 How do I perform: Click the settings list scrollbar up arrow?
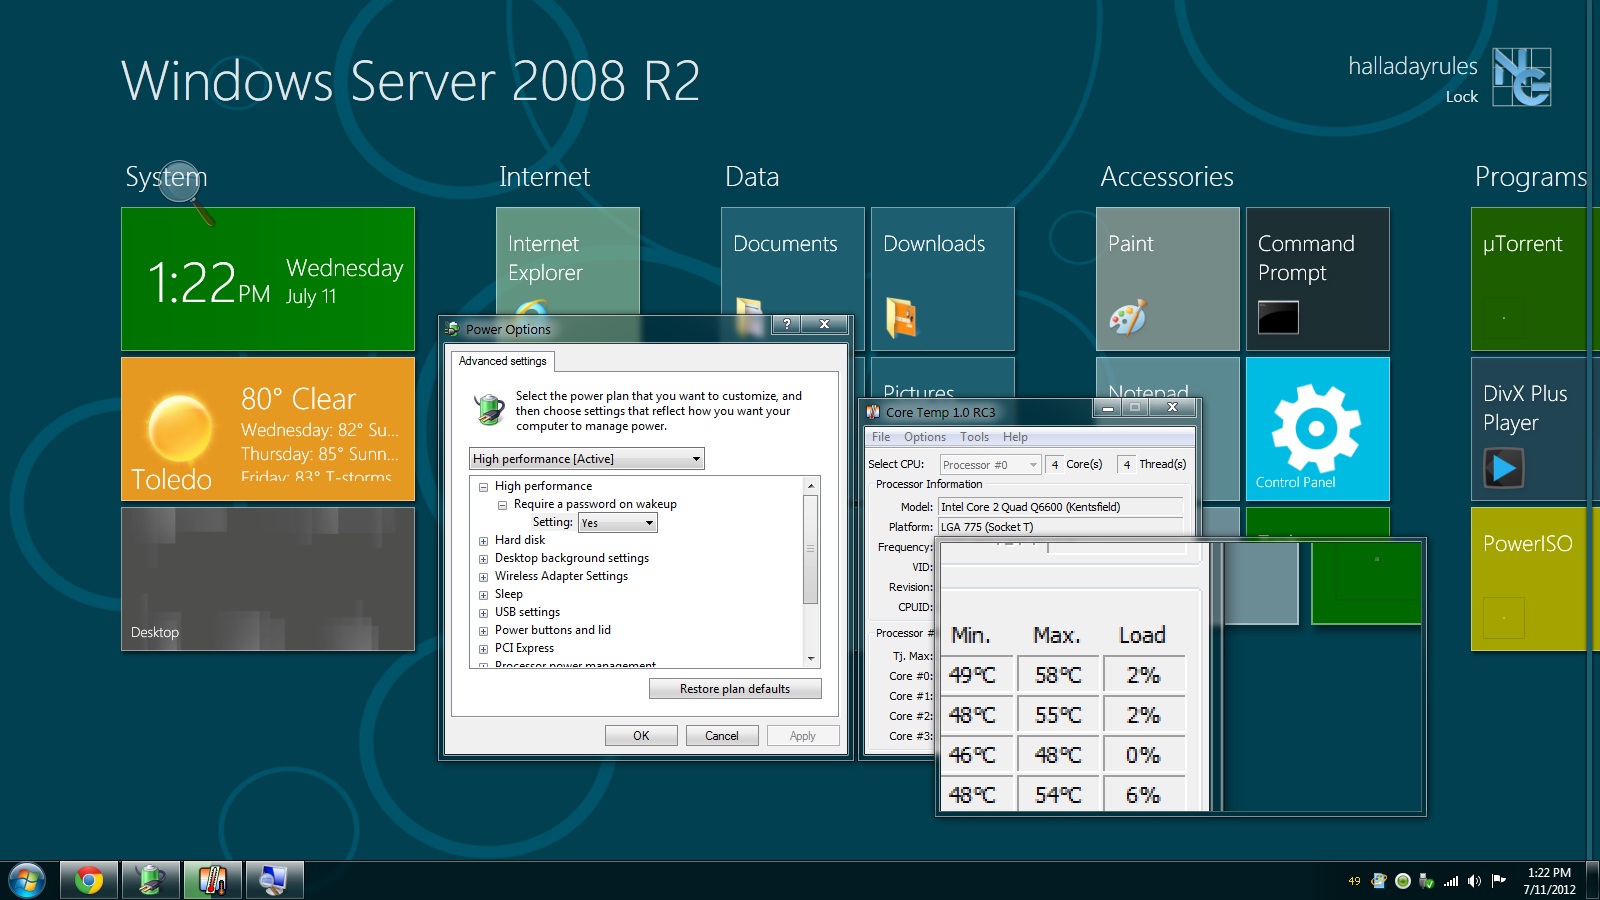[811, 485]
